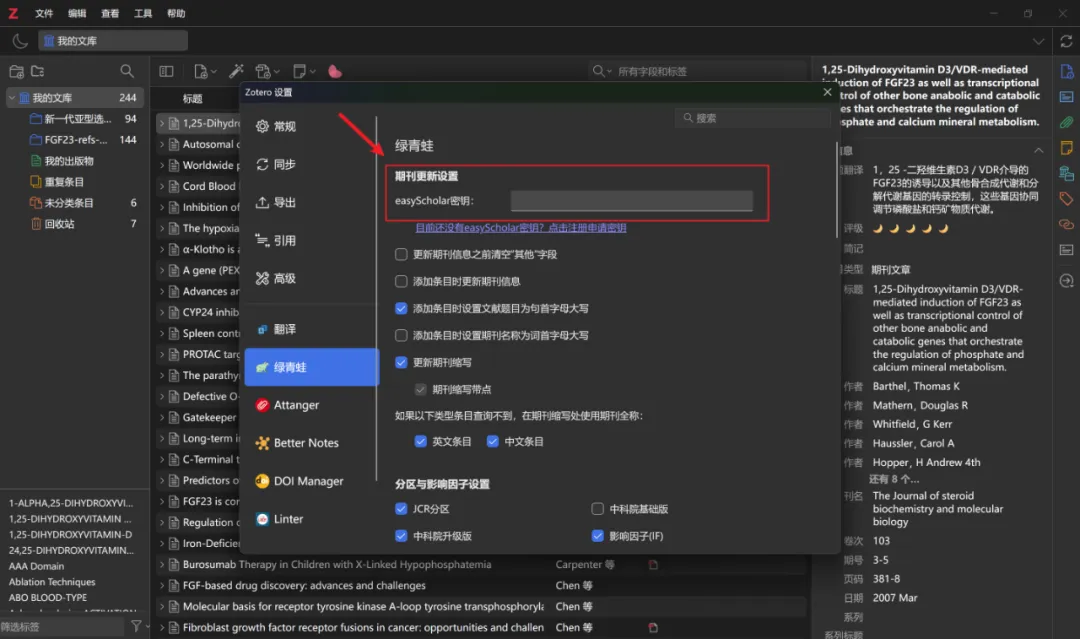This screenshot has height=639, width=1080.
Task: Click the pink plugin toolbar icon
Action: tap(335, 72)
